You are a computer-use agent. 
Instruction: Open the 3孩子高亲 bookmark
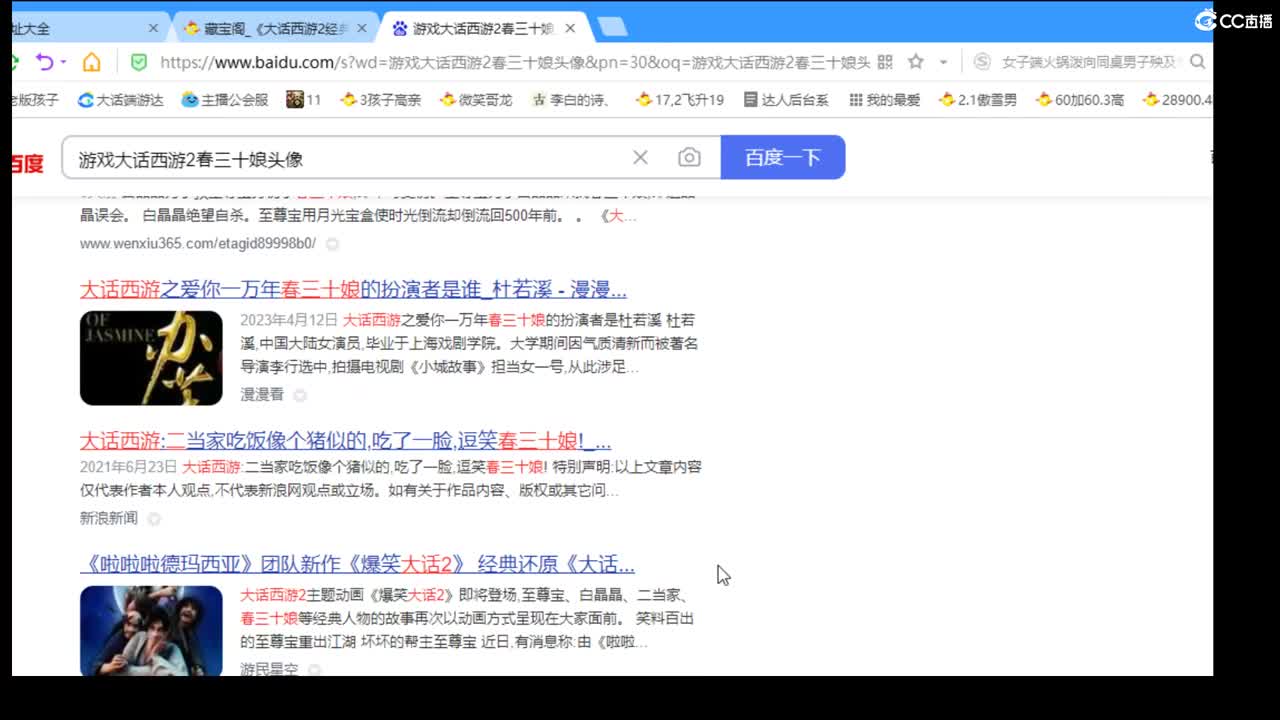pyautogui.click(x=380, y=100)
